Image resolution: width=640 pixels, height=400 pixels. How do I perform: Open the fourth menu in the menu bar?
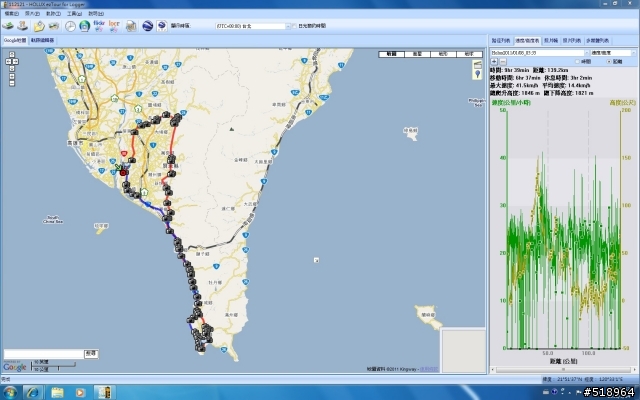click(x=74, y=13)
